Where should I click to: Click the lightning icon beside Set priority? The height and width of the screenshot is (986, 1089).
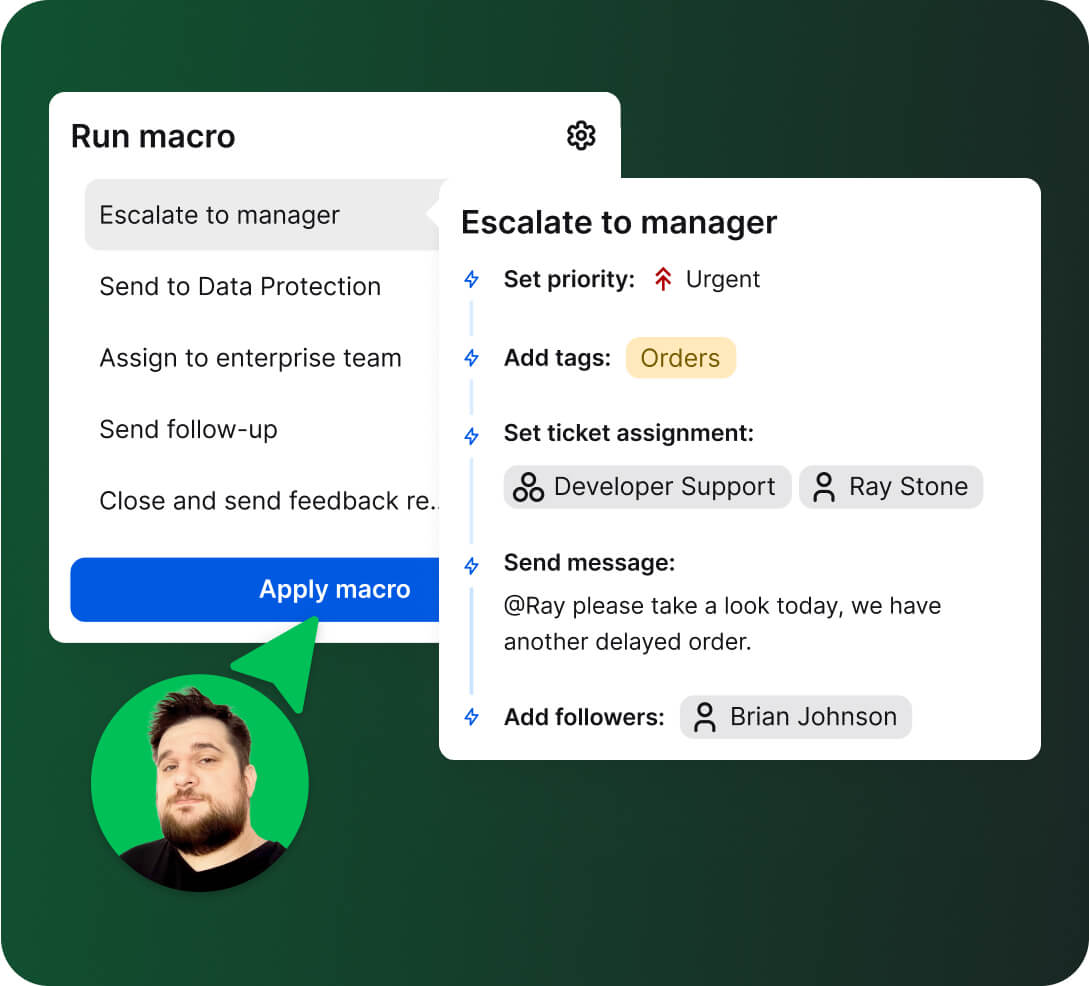[x=471, y=280]
